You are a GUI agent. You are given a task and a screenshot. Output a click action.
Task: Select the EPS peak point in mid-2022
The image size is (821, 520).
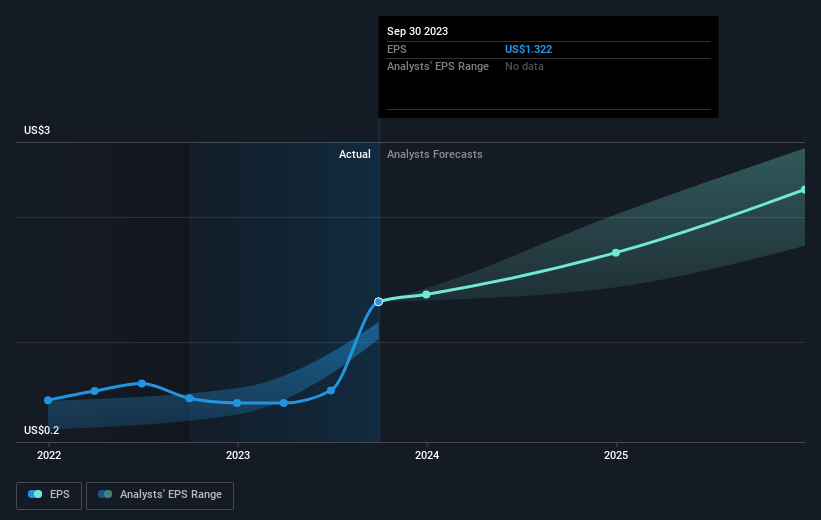142,383
